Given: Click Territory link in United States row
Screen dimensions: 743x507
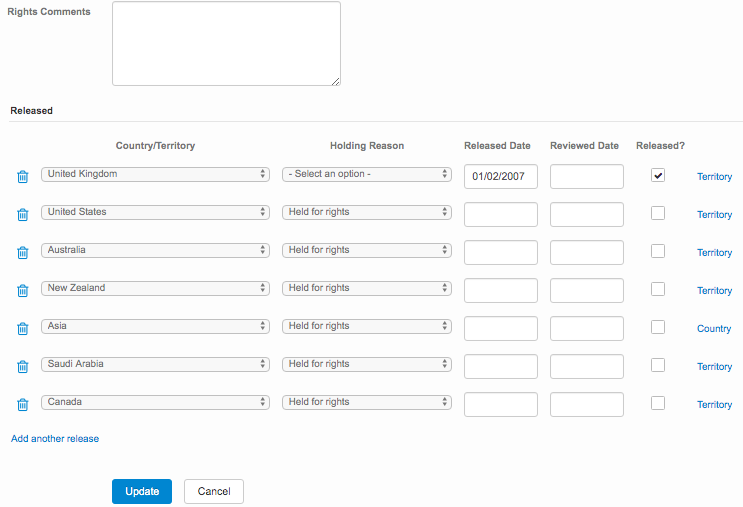Looking at the screenshot, I should point(714,215).
